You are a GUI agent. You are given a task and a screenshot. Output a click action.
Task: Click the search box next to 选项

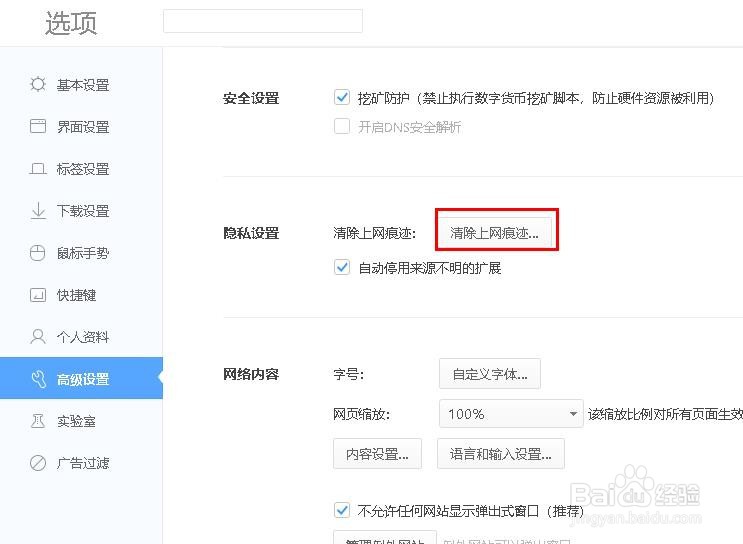click(263, 21)
